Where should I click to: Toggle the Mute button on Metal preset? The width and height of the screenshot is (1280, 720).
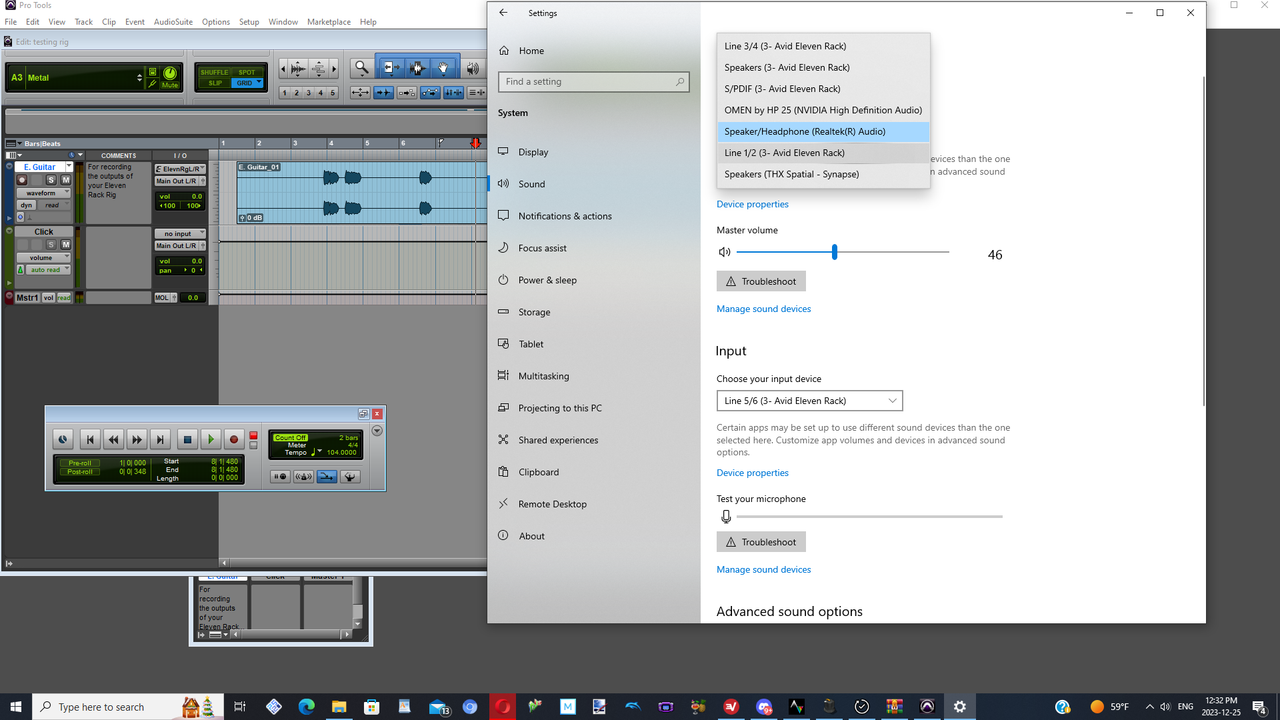[170, 85]
